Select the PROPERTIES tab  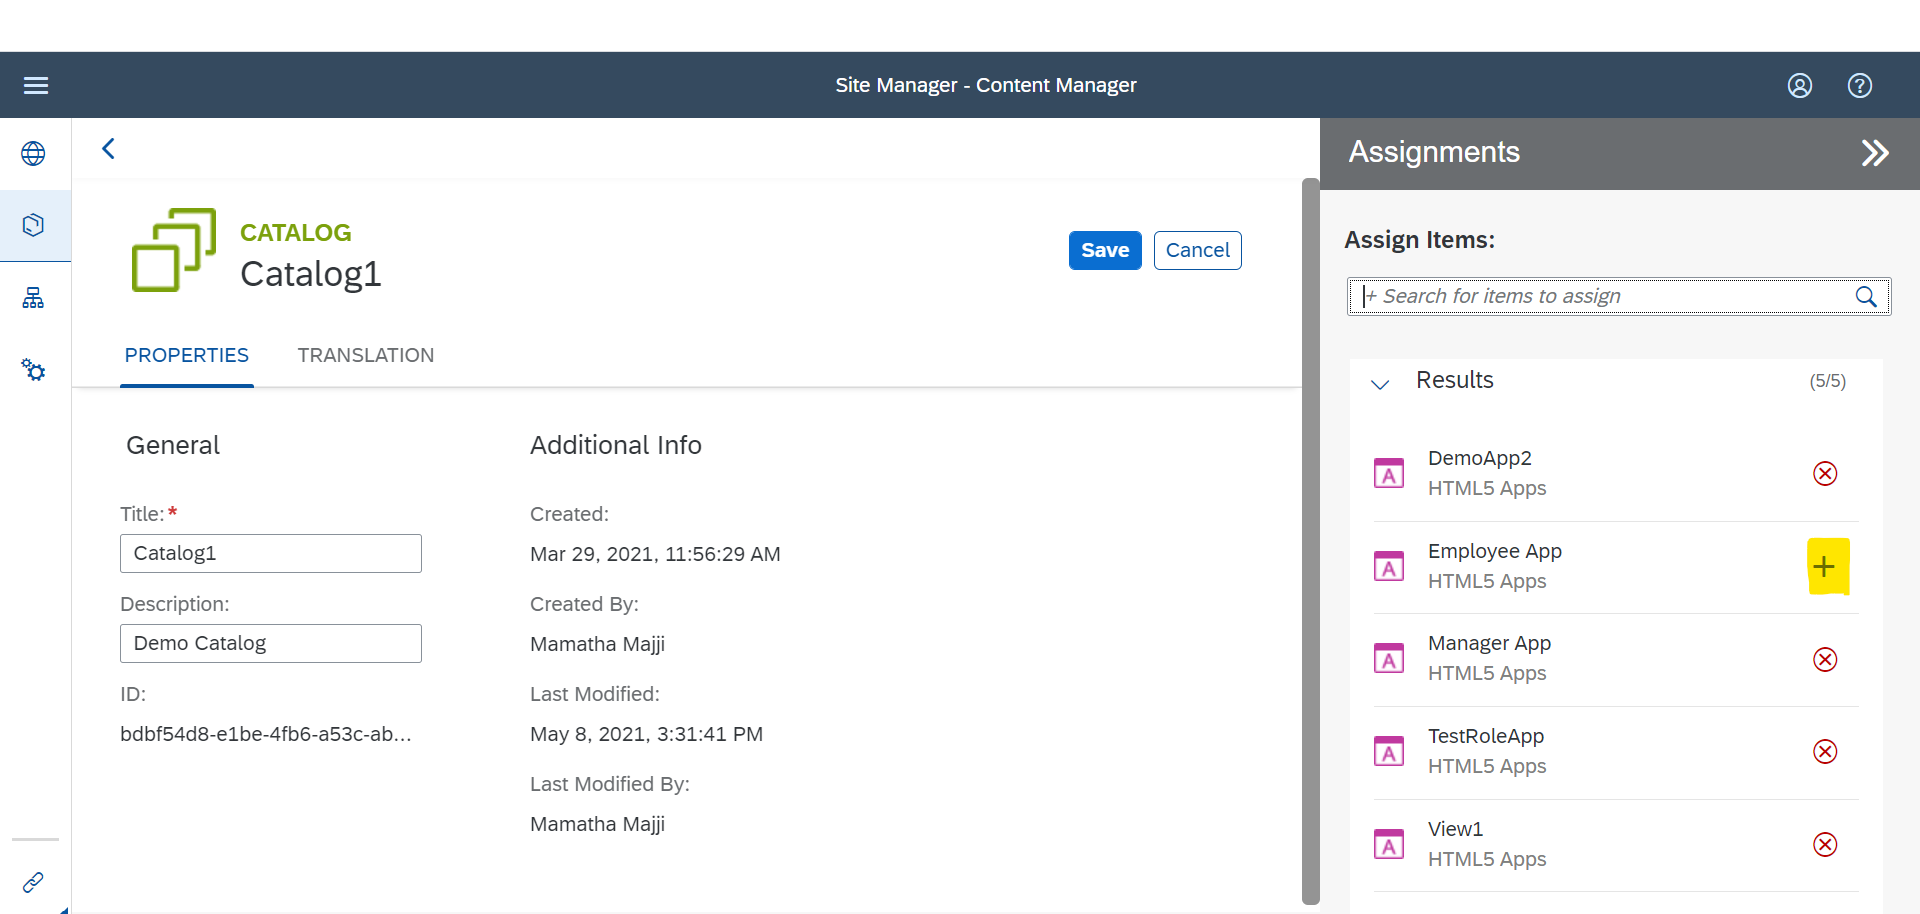(x=187, y=356)
